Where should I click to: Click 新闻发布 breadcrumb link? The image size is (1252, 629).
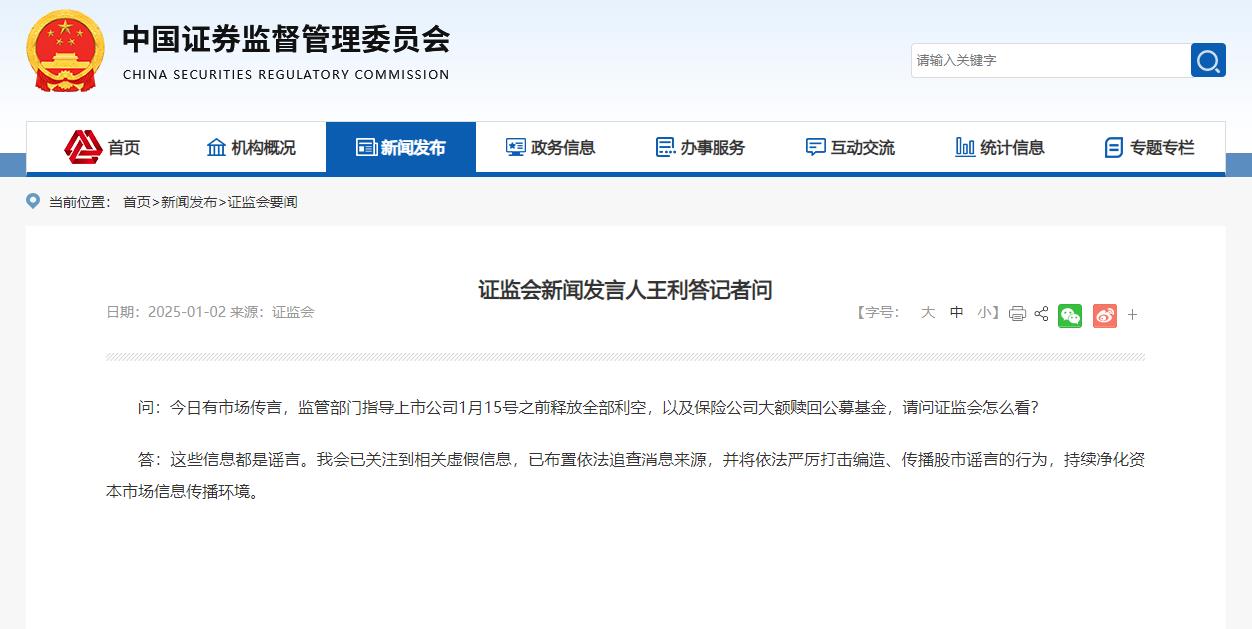click(x=189, y=202)
